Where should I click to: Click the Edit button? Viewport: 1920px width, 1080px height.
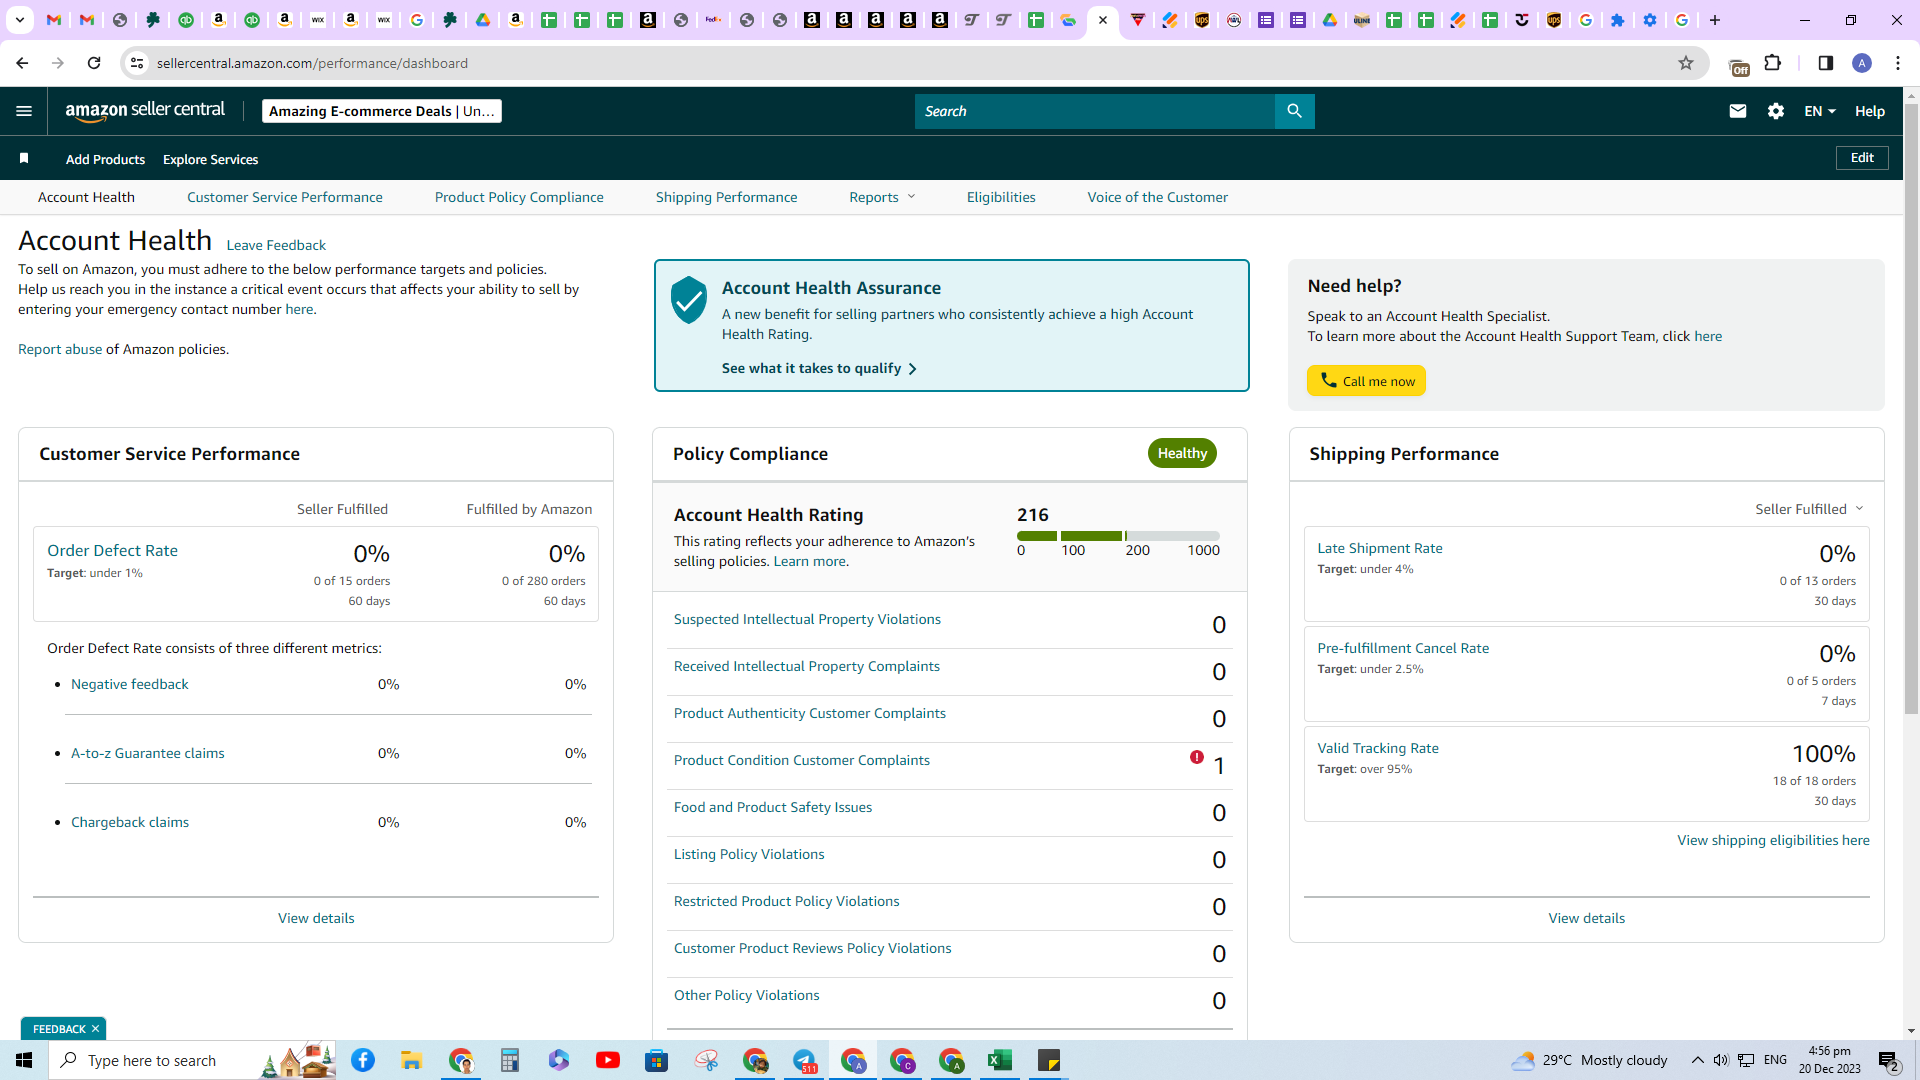(1862, 158)
